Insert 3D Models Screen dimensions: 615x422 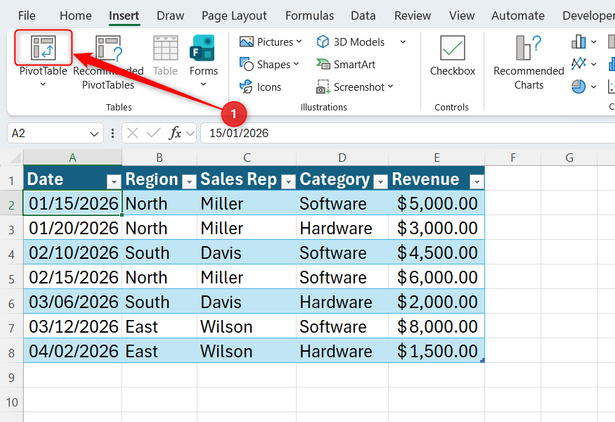[x=351, y=42]
